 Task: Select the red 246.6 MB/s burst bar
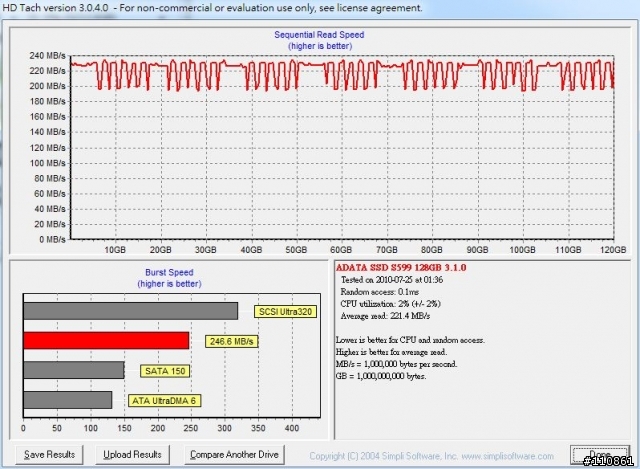click(x=106, y=340)
